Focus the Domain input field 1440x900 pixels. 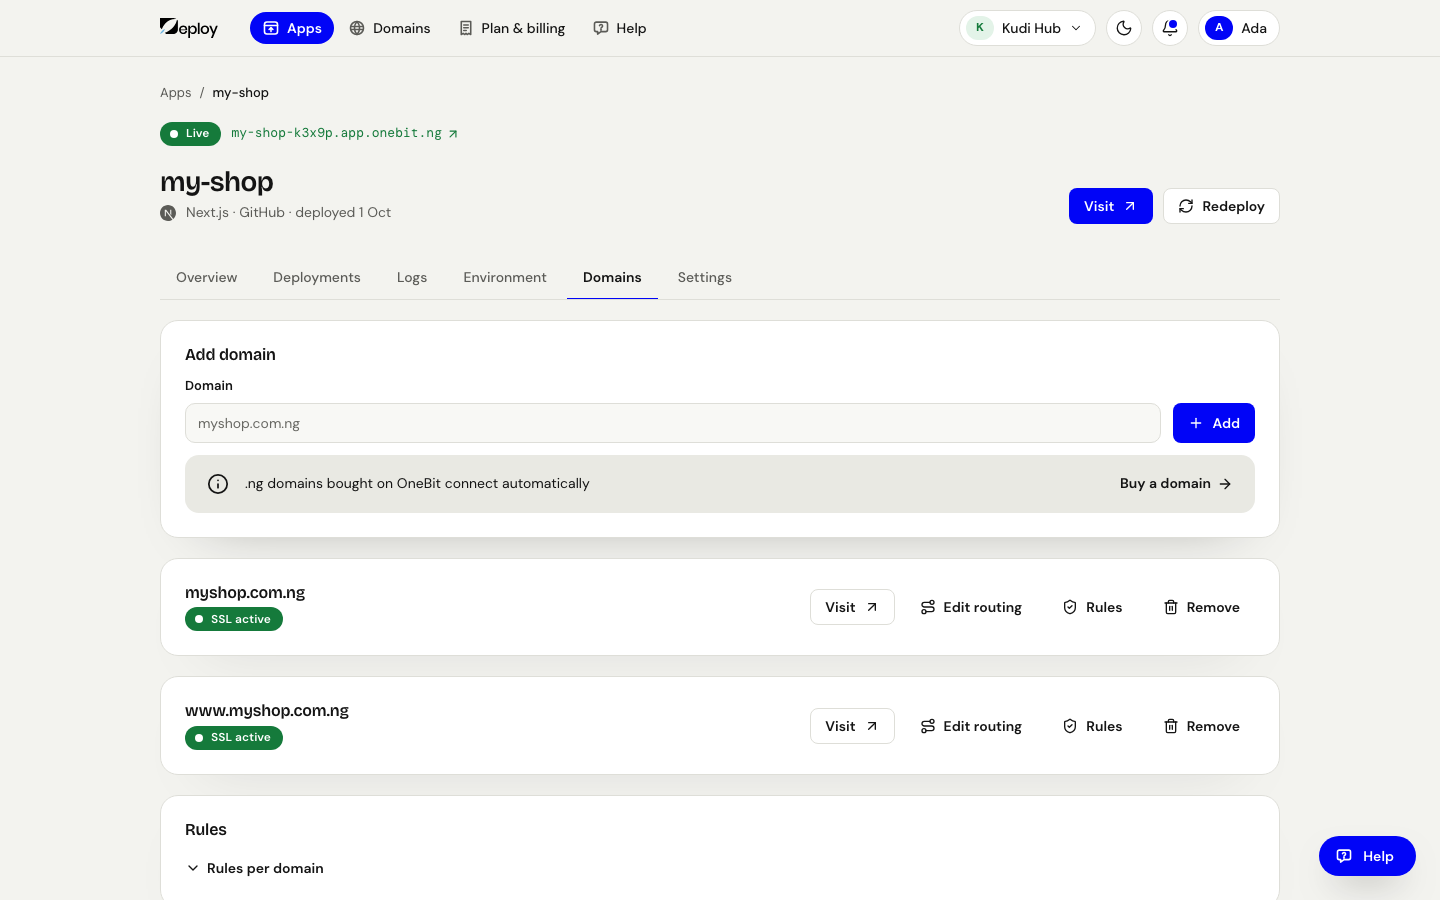673,423
